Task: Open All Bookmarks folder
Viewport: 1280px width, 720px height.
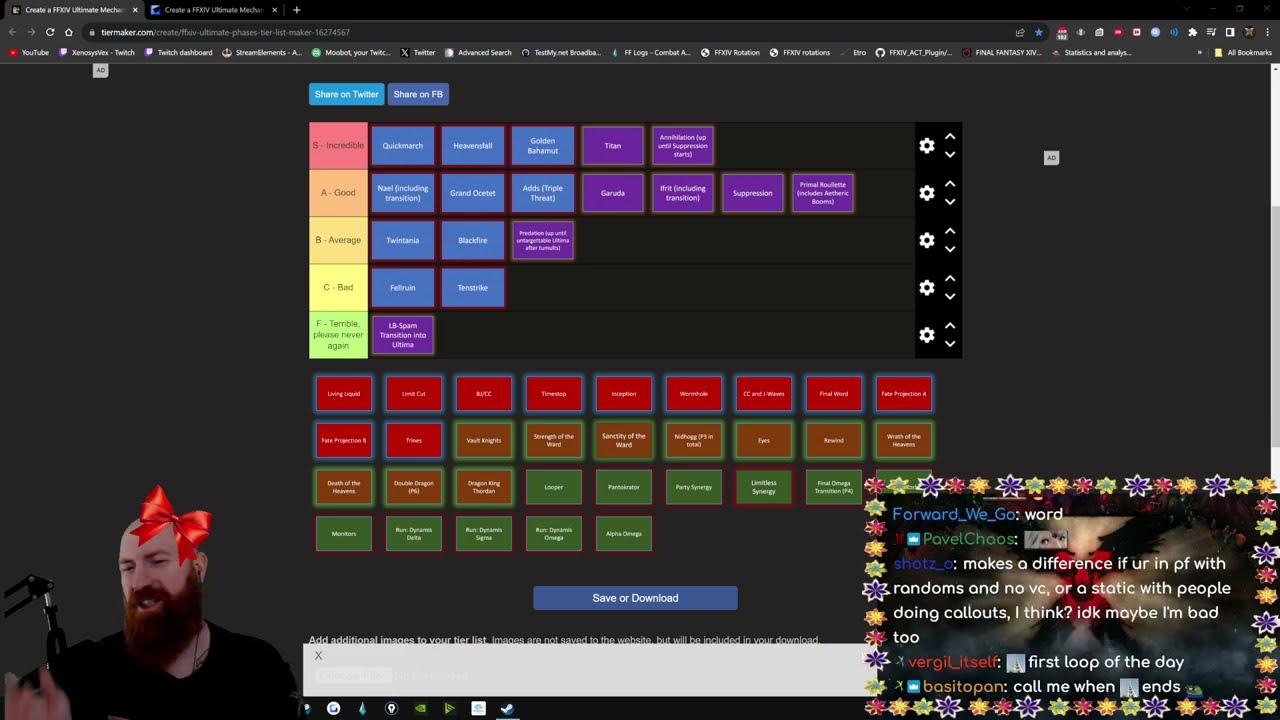Action: (1243, 52)
